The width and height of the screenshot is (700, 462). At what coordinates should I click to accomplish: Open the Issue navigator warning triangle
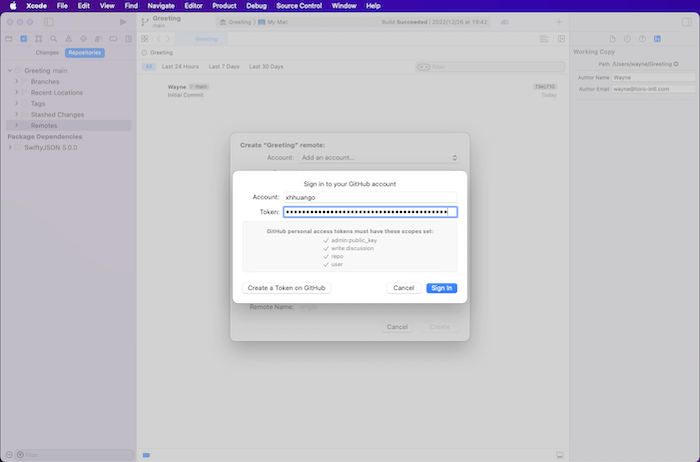point(68,39)
